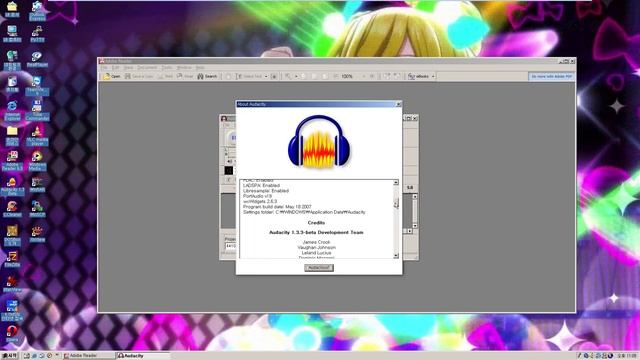Click the Search binoculars button in Adobe Reader

click(207, 76)
